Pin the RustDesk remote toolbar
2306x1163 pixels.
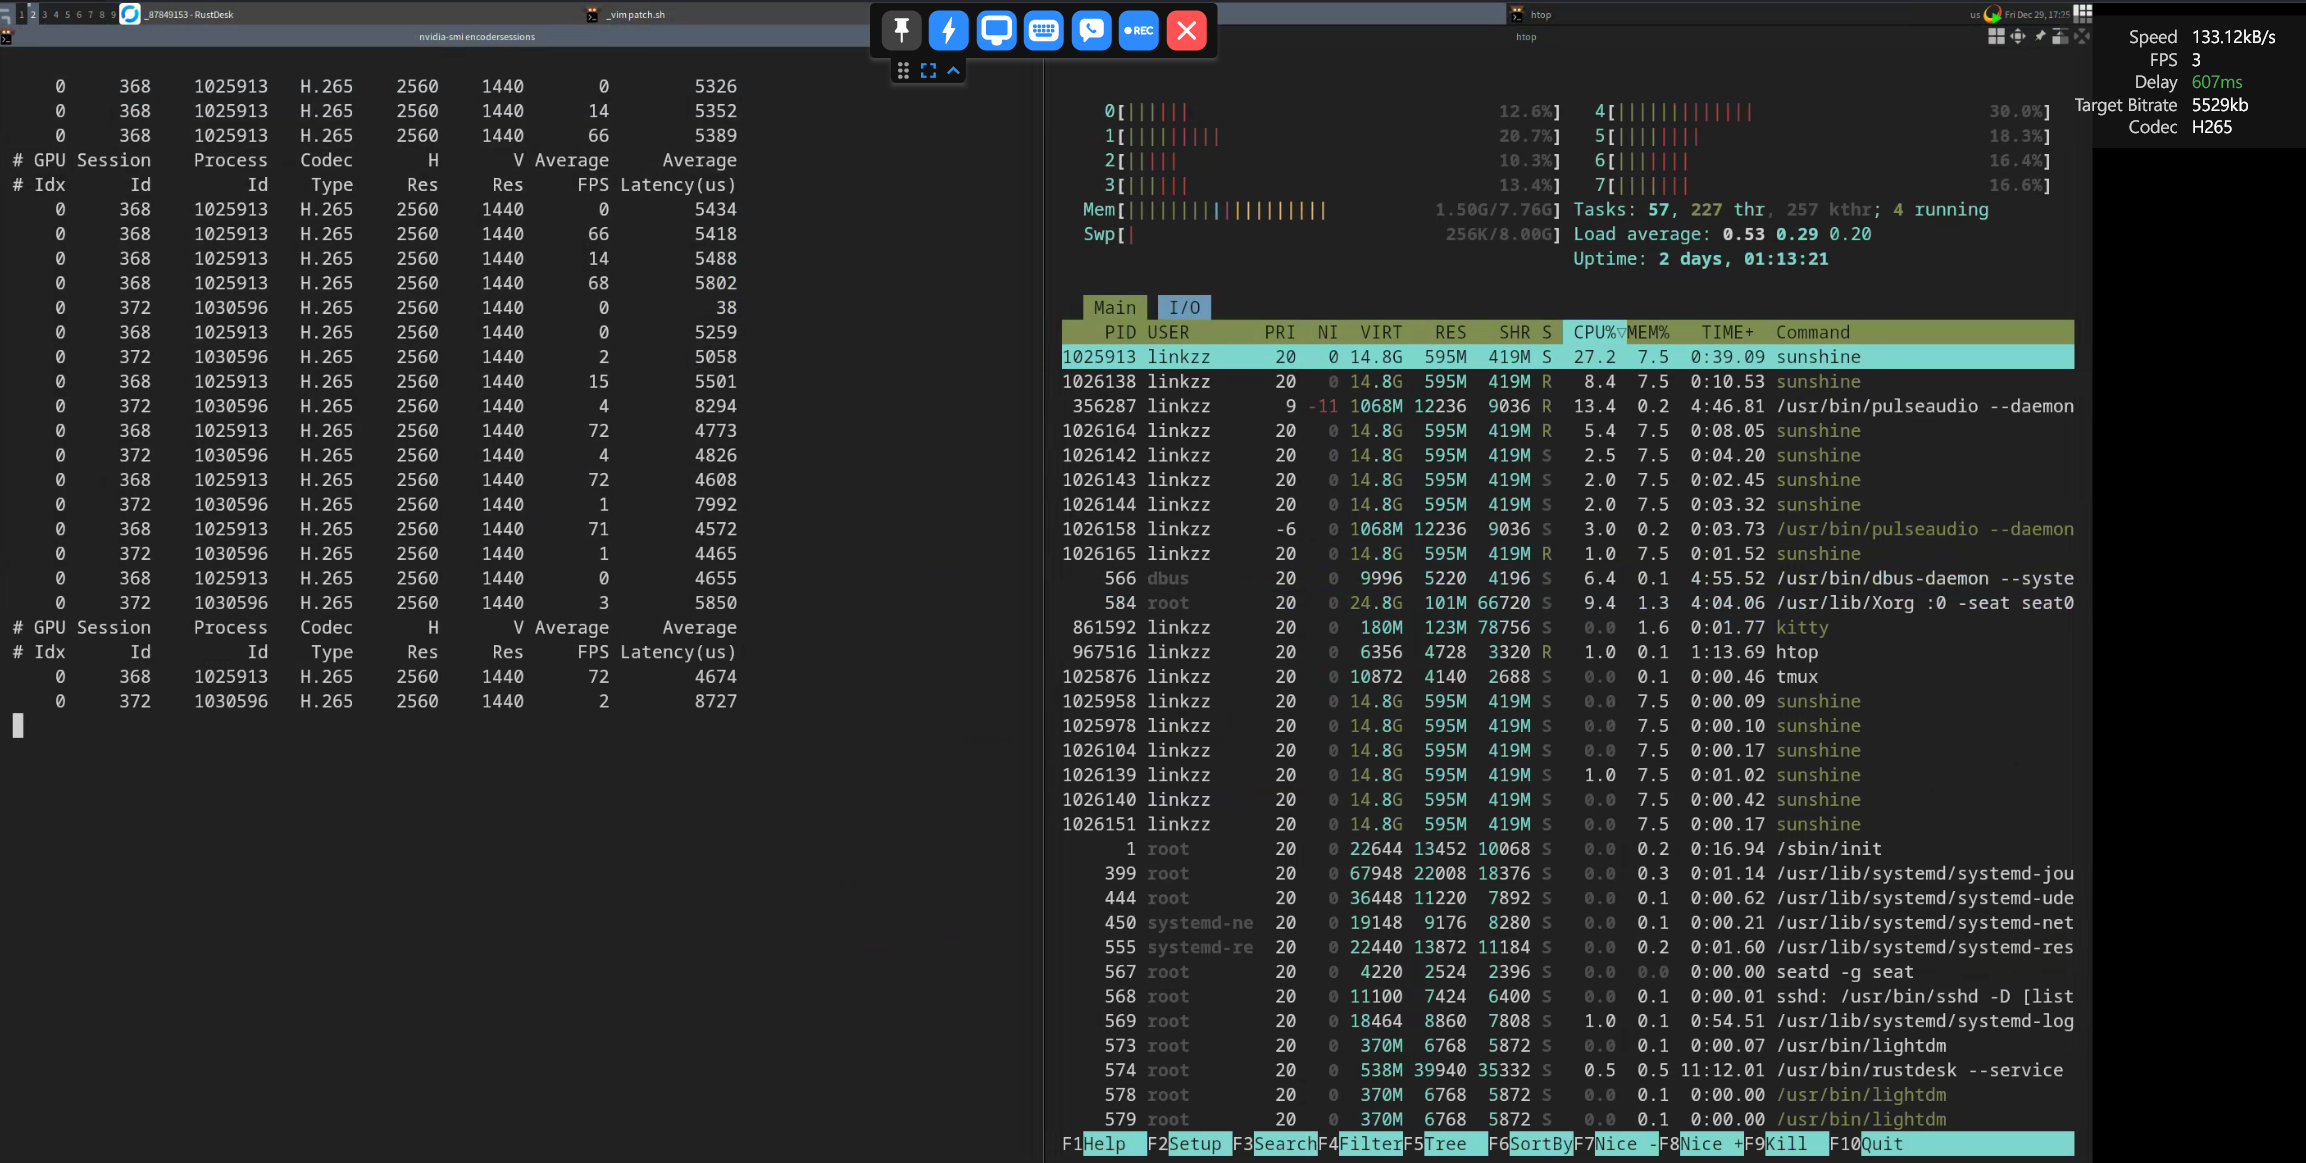click(x=901, y=30)
